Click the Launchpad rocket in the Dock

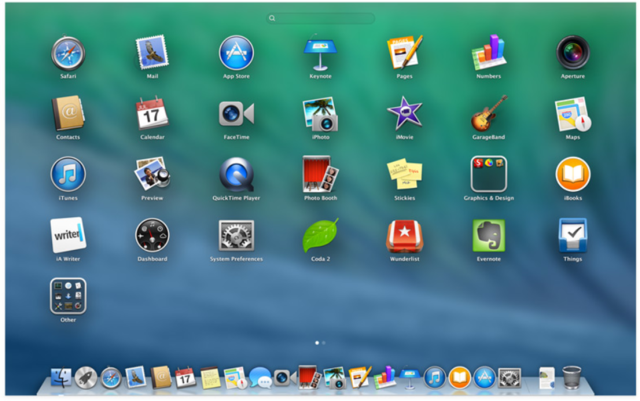coord(86,378)
